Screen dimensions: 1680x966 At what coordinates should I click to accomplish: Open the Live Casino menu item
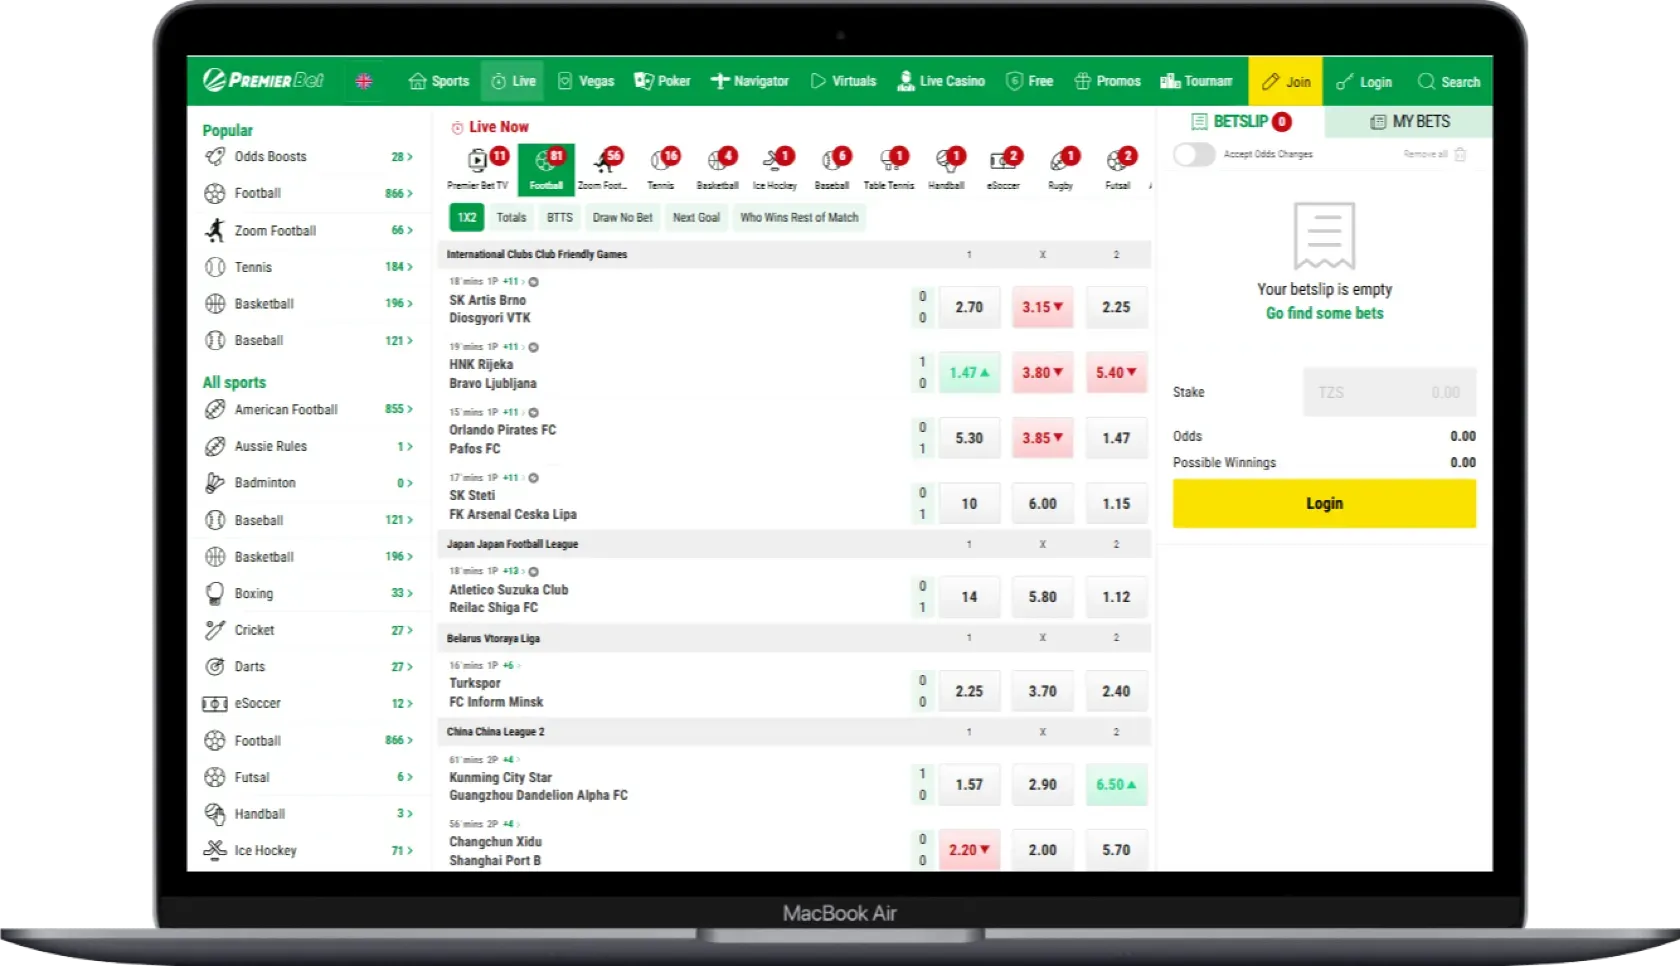coord(941,81)
